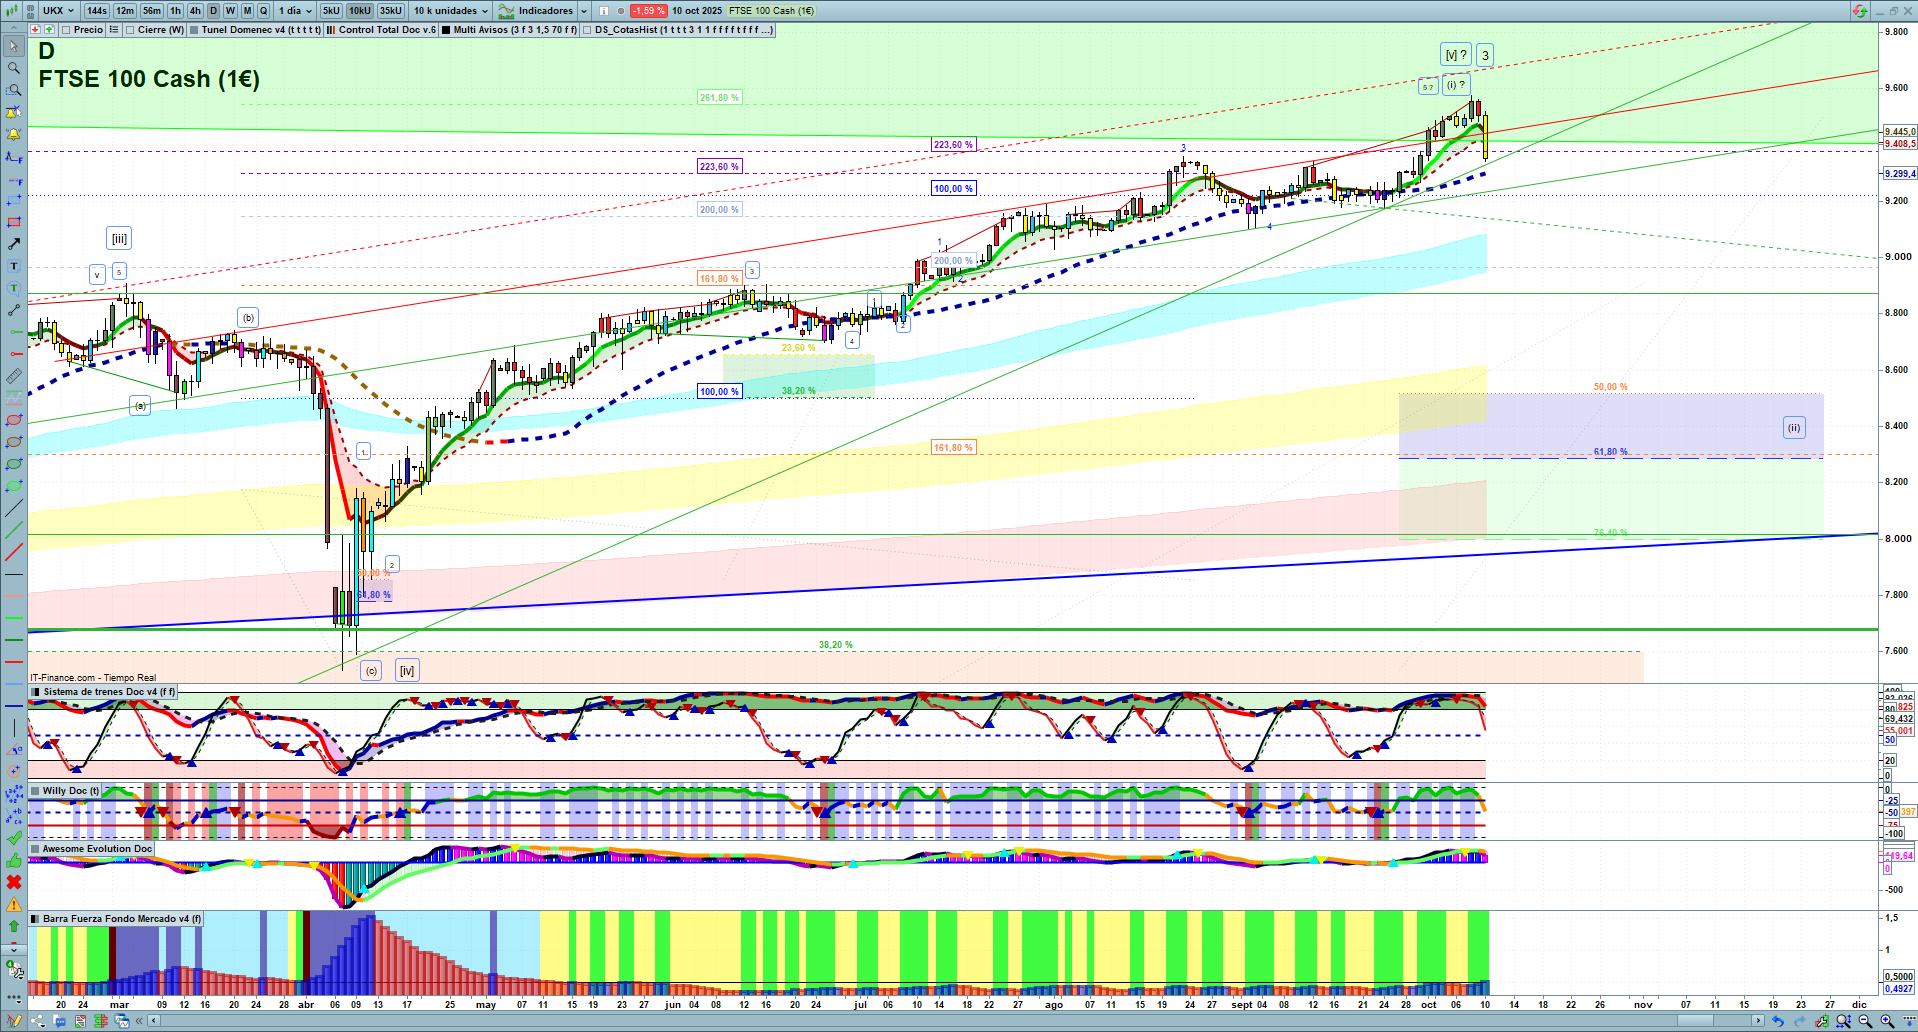This screenshot has height=1032, width=1918.
Task: Select the zoom area rectangle tool
Action: coord(14,90)
